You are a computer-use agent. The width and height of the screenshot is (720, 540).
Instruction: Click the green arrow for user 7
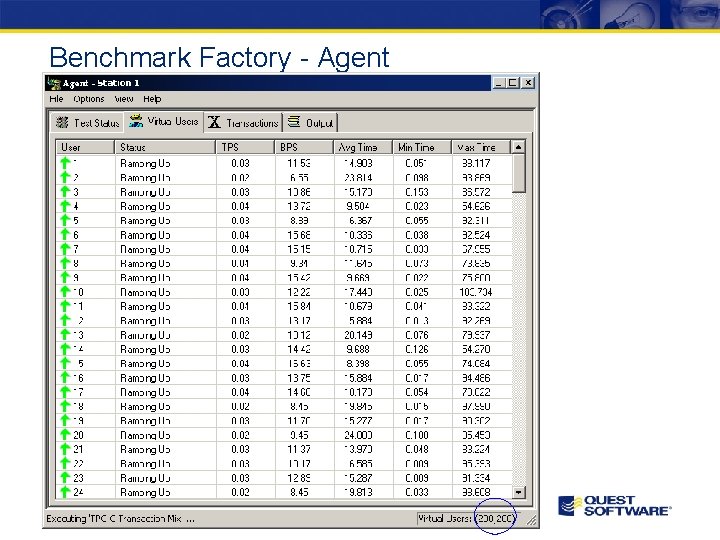(x=65, y=249)
